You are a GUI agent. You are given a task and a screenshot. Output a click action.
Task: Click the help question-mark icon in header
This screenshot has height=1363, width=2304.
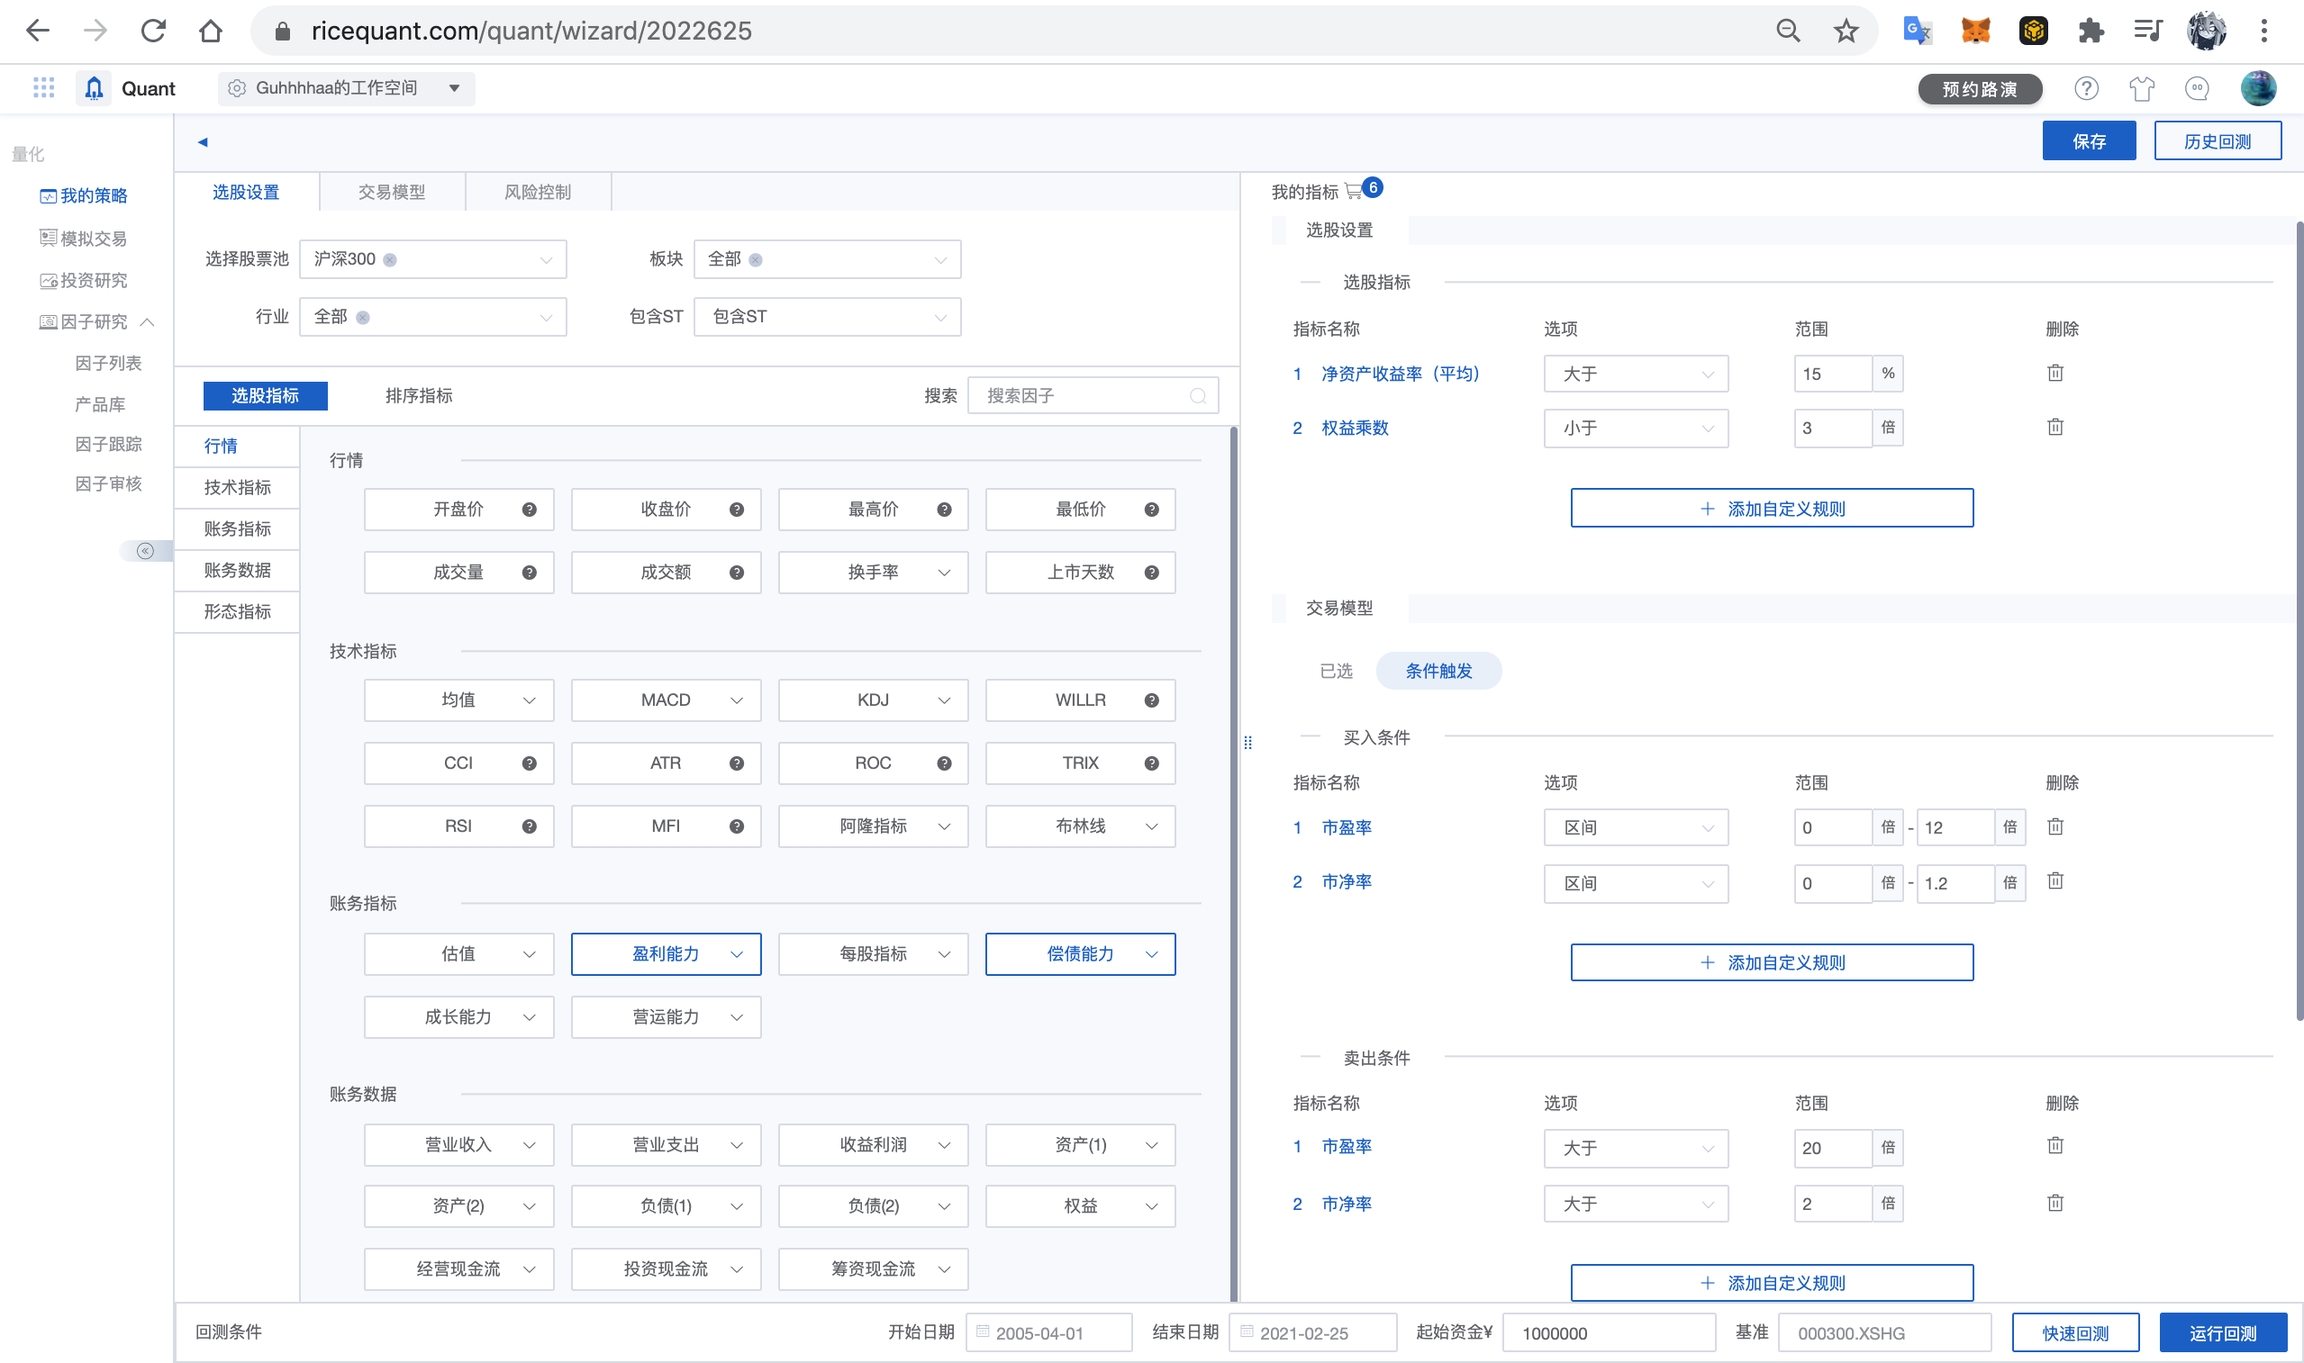click(x=2086, y=89)
